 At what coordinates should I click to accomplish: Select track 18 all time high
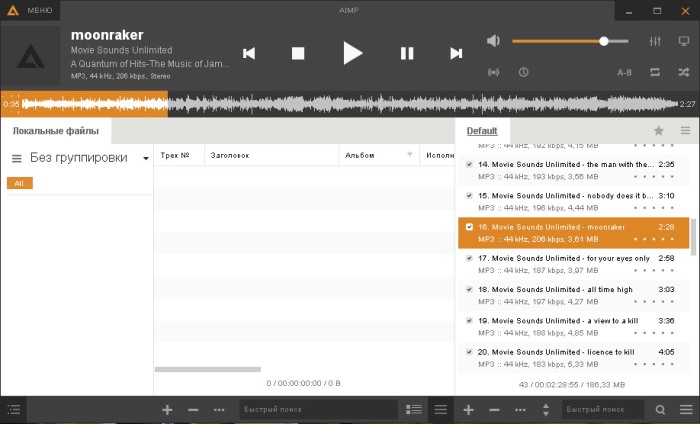coord(574,295)
